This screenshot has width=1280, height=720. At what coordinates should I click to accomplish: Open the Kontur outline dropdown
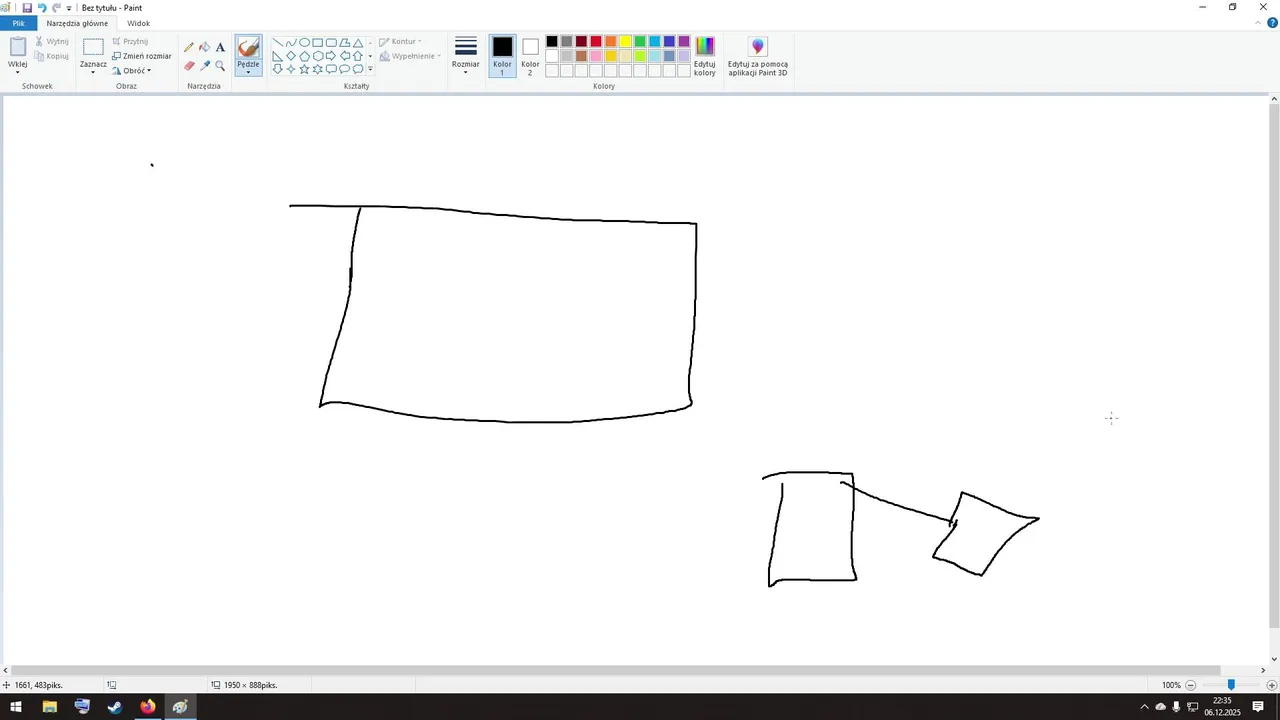point(400,42)
